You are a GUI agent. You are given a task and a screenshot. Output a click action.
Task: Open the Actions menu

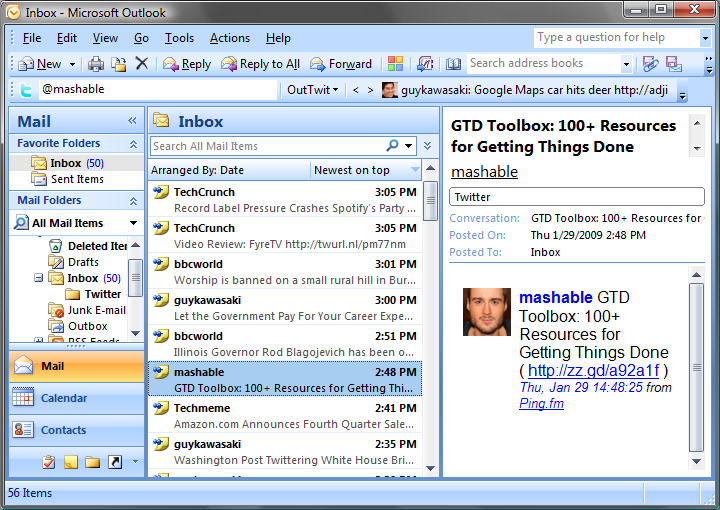(x=230, y=38)
